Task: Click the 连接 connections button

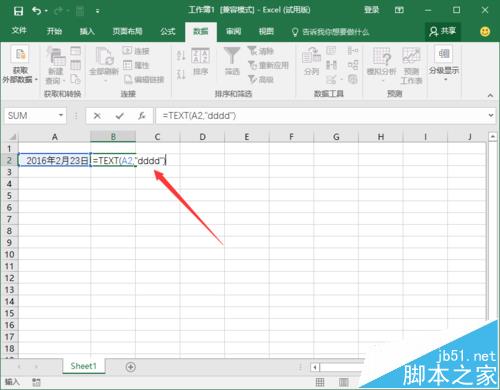Action: pos(136,51)
